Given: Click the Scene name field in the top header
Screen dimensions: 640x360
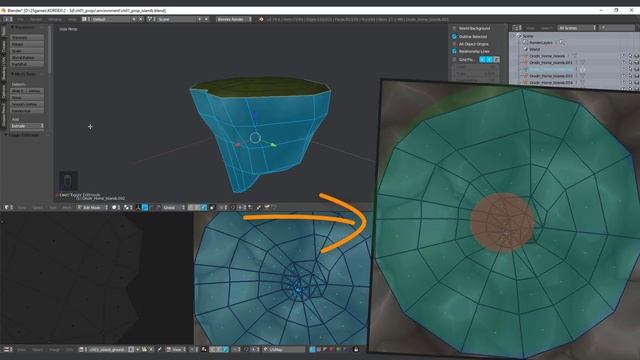Looking at the screenshot, I should (175, 19).
